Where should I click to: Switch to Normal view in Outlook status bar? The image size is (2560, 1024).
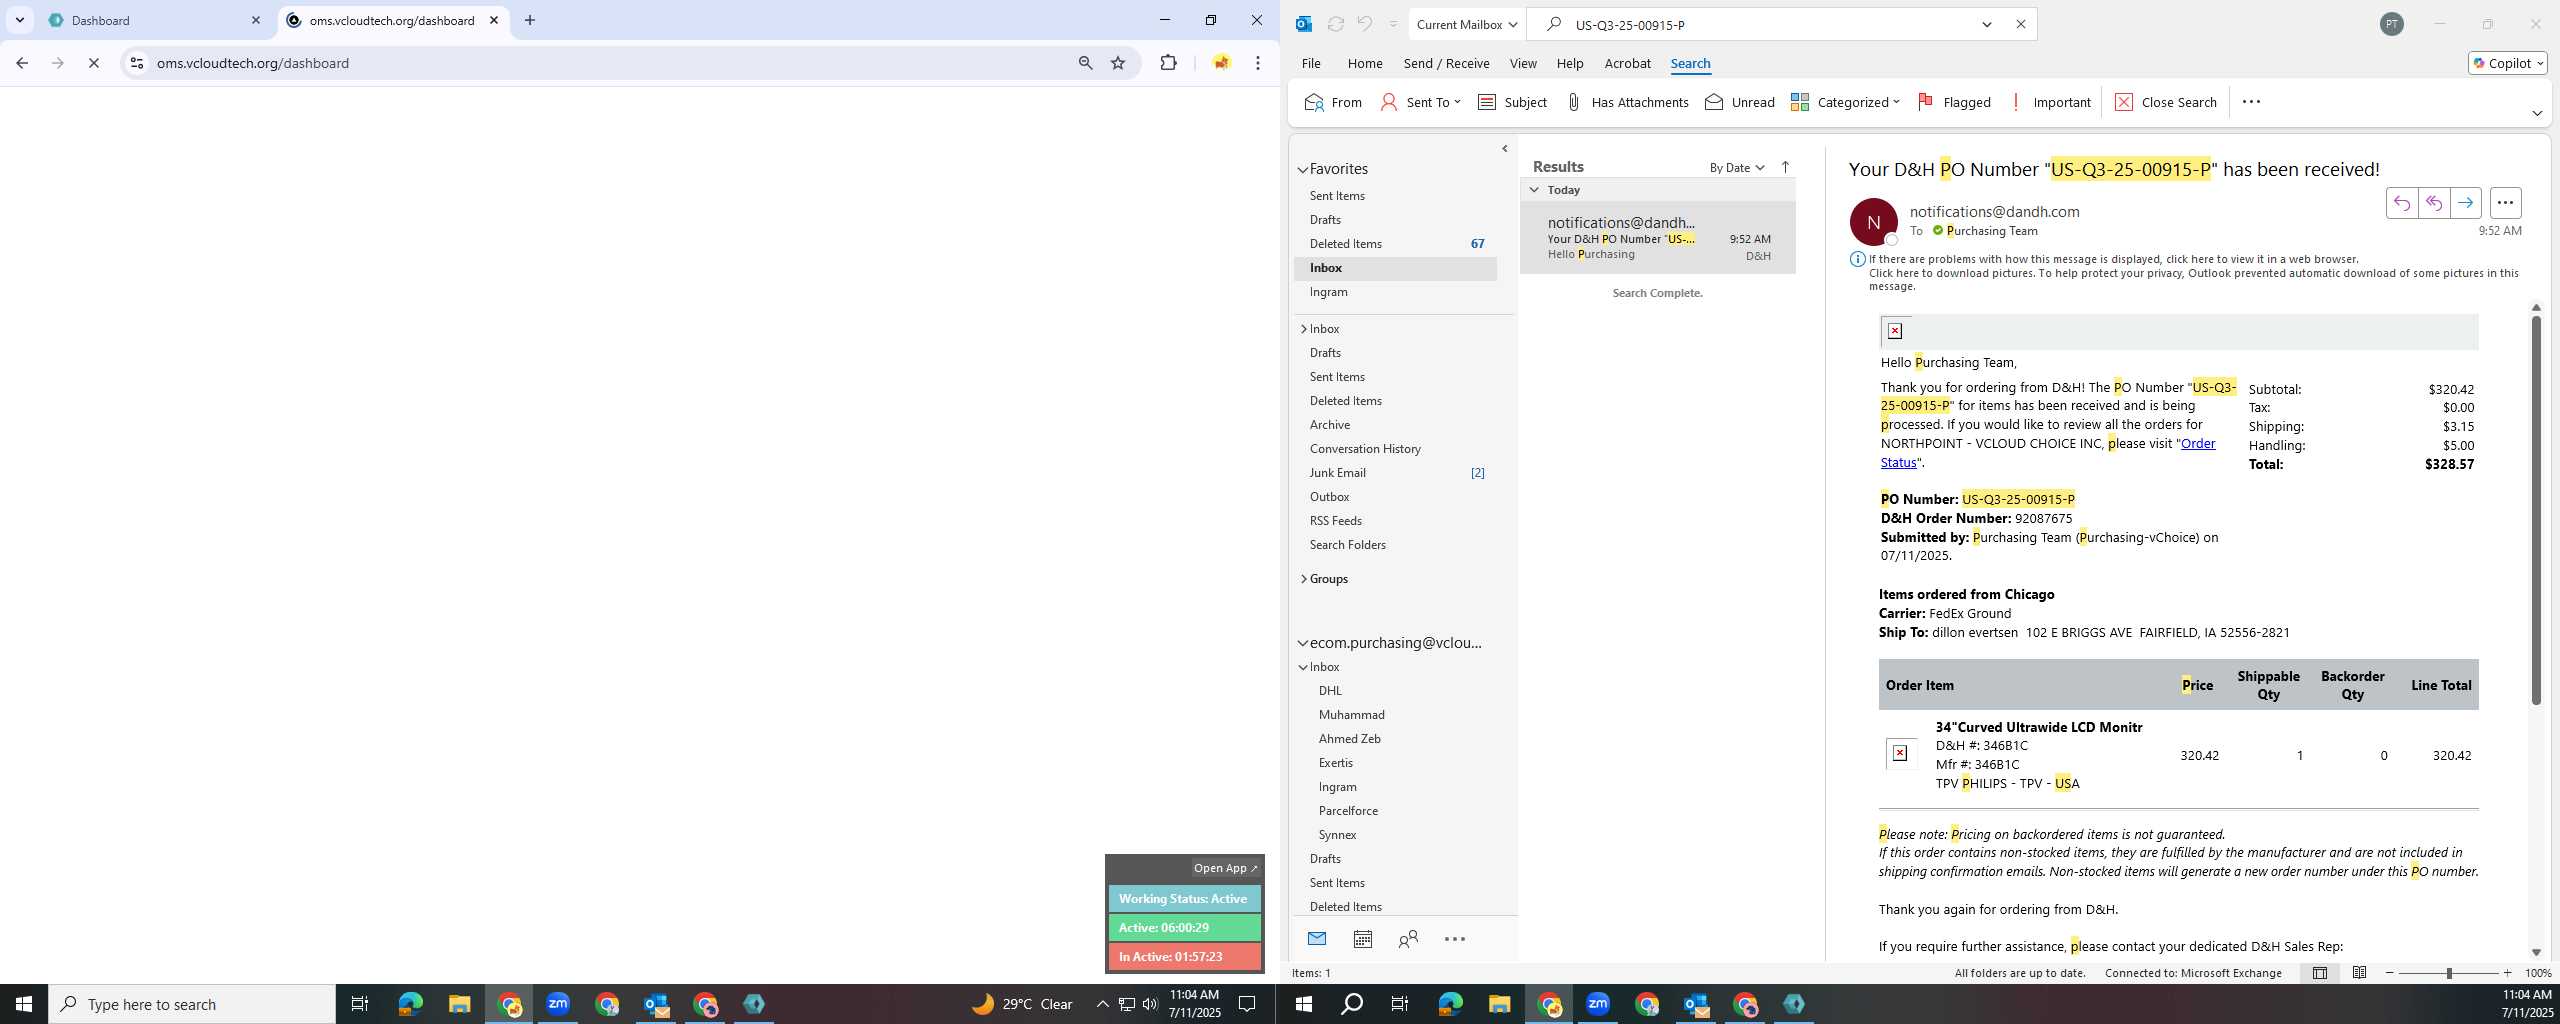click(2320, 973)
